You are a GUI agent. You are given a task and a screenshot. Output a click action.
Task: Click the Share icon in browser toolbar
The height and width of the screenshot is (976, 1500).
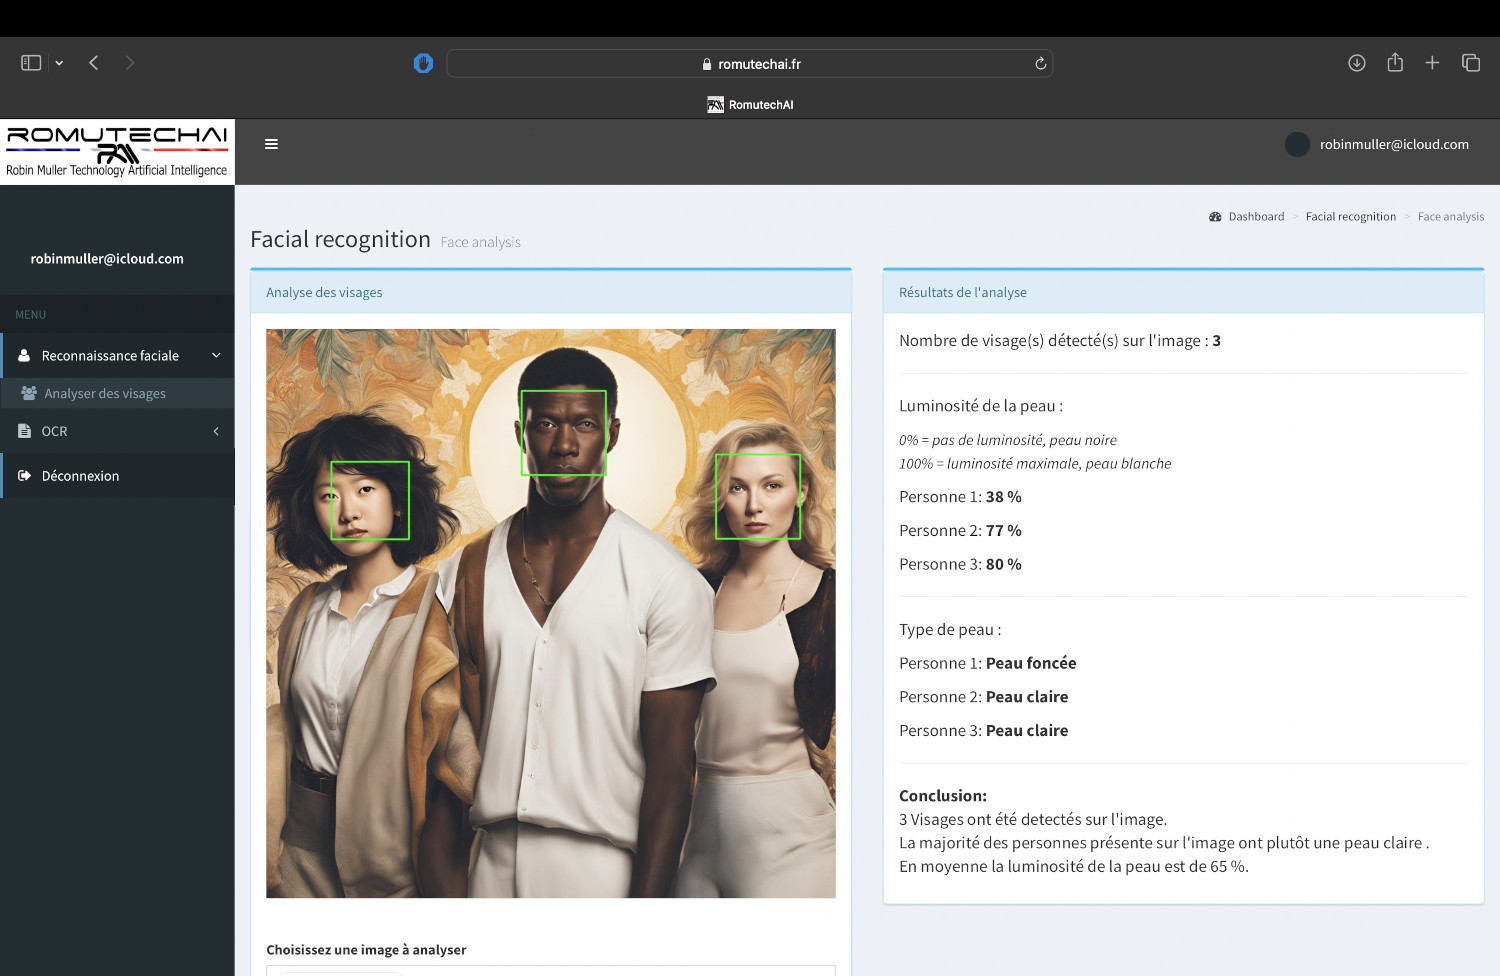1395,63
